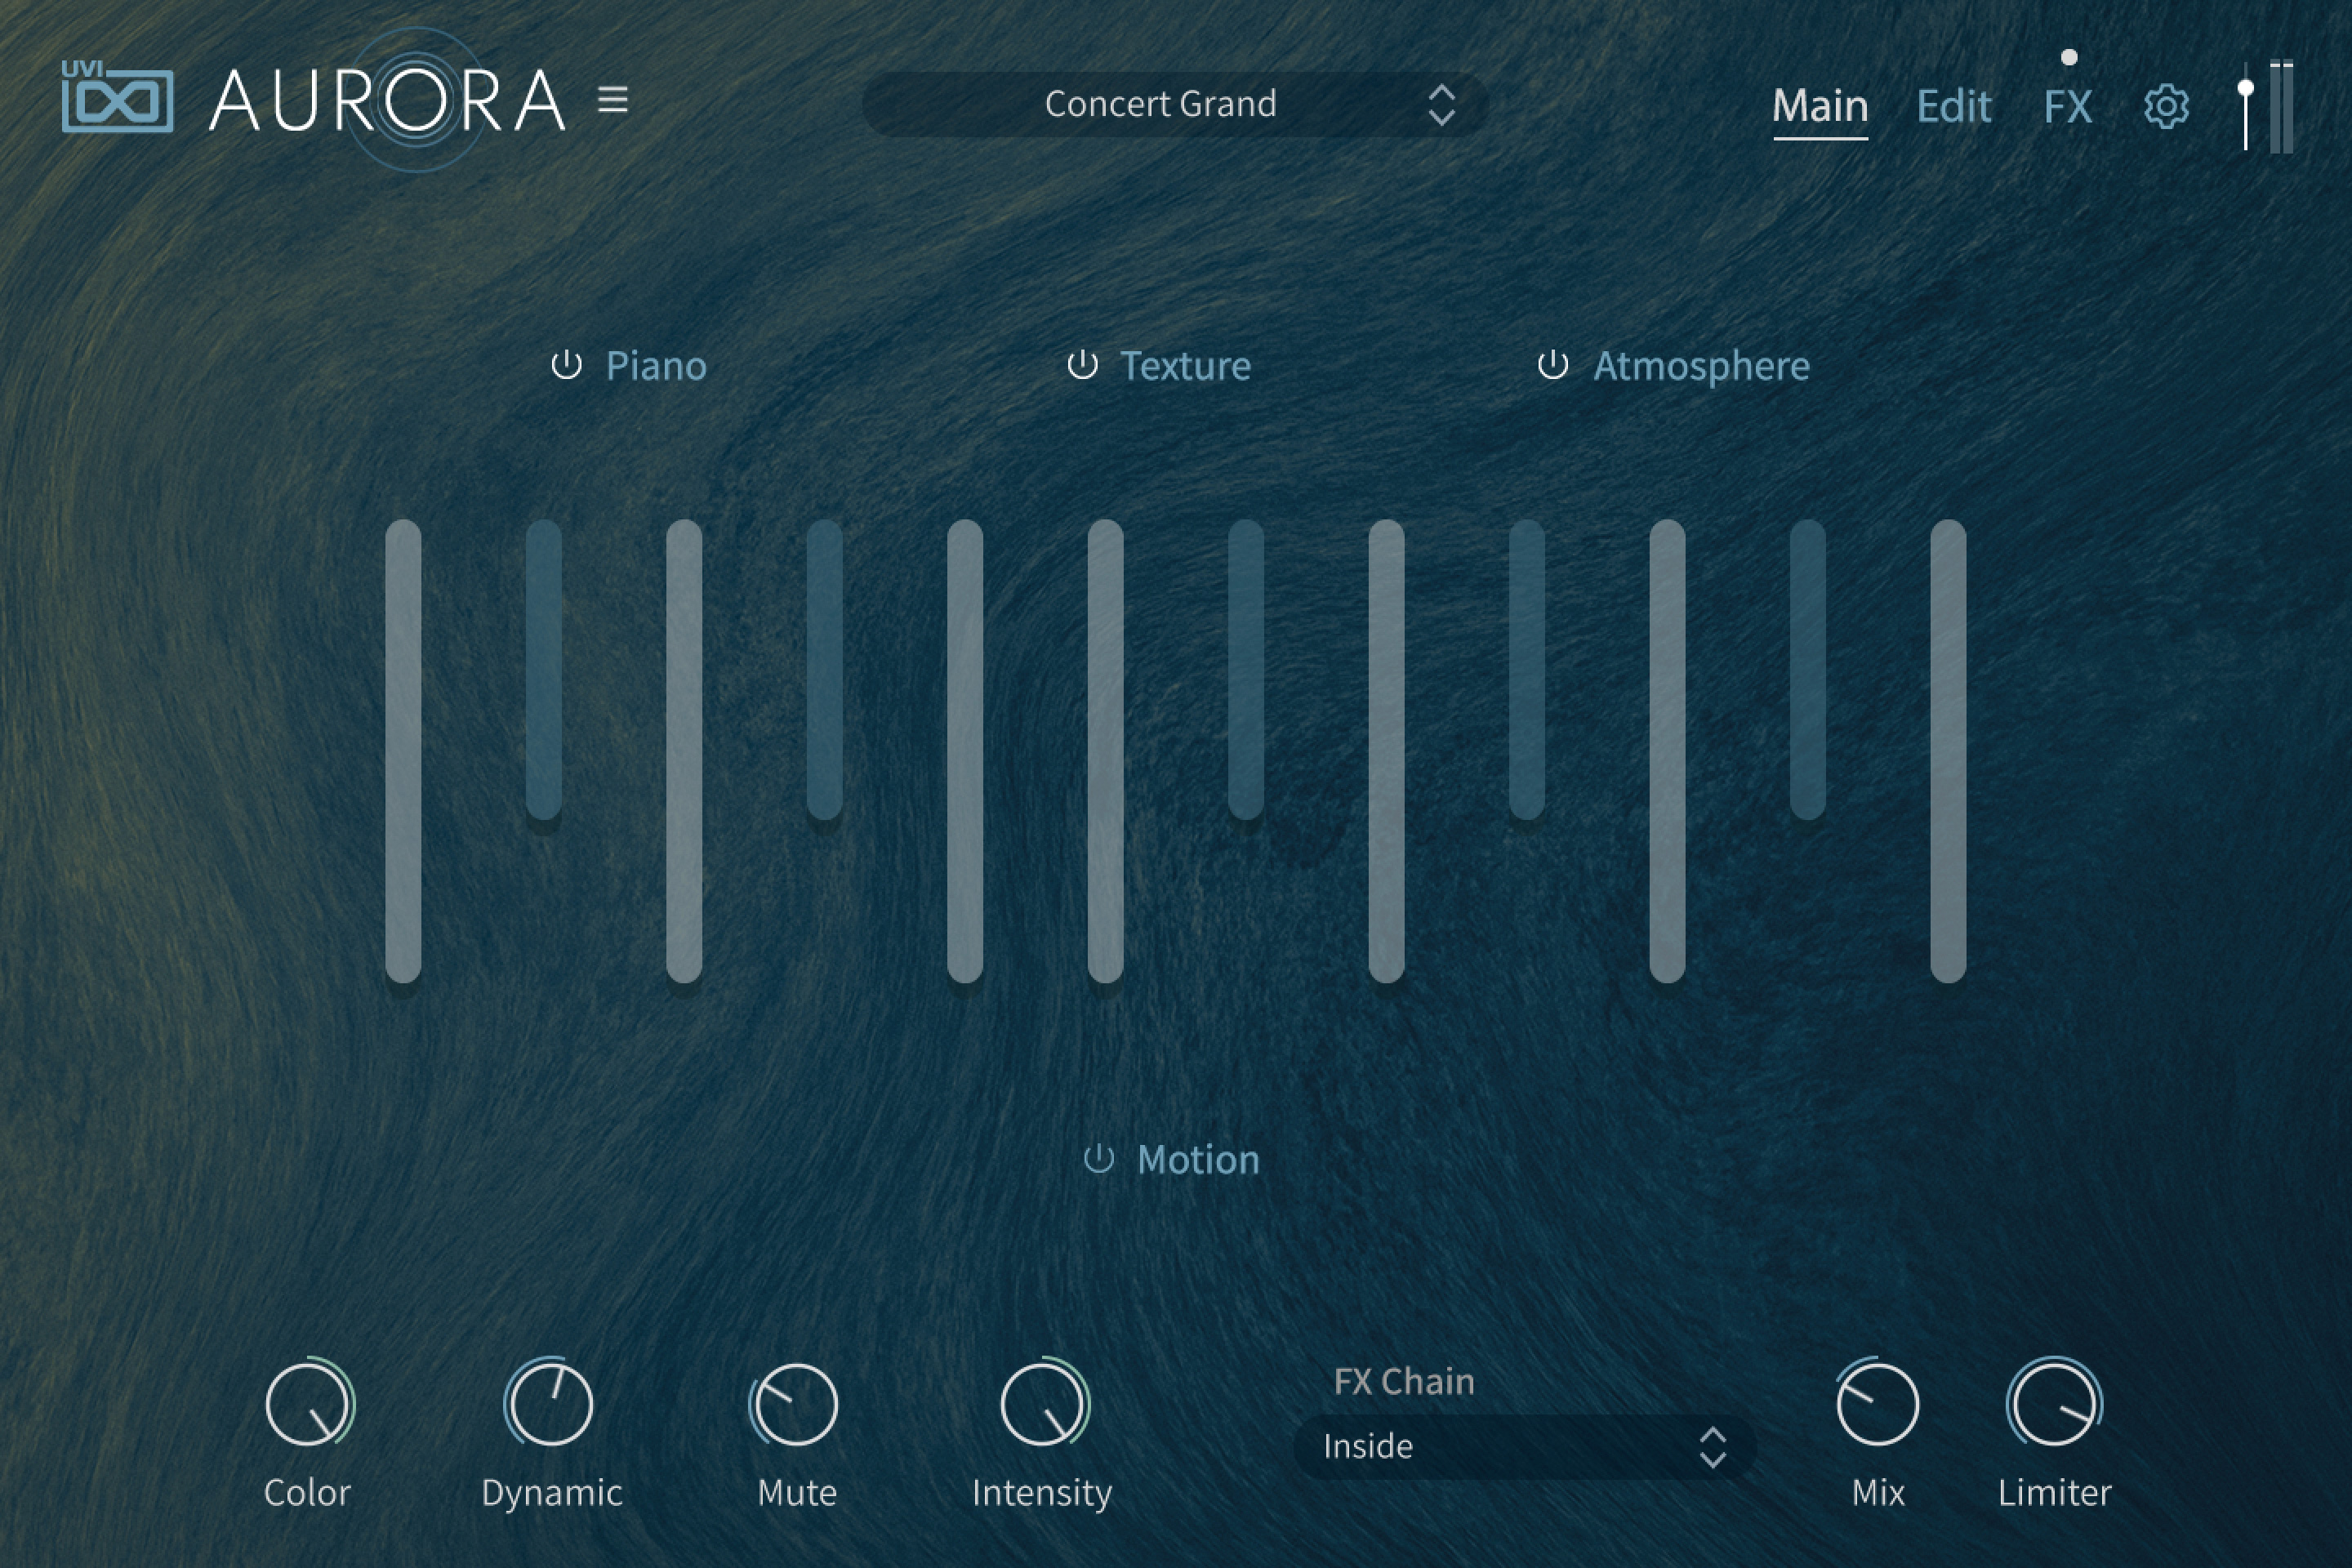The image size is (2352, 1568).
Task: Click the Mute knob label
Action: pyautogui.click(x=797, y=1492)
